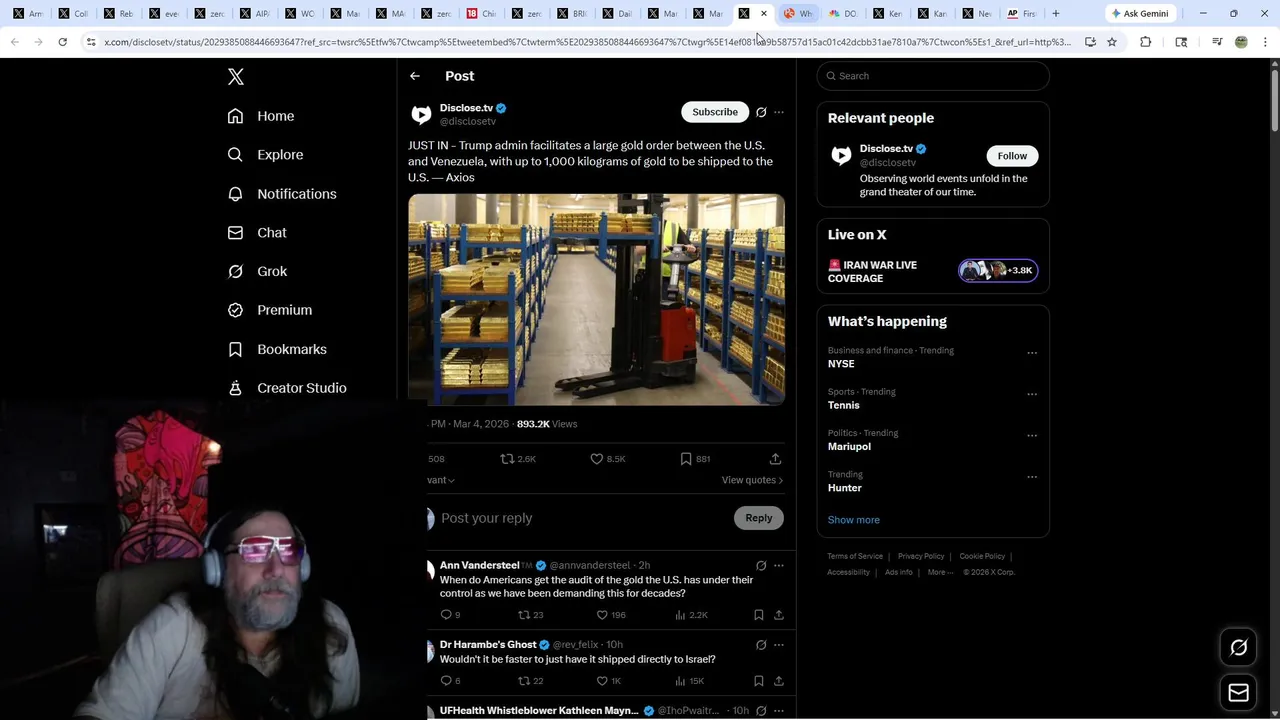The width and height of the screenshot is (1280, 720).
Task: Bookmark the post with 881 bookmarks
Action: click(x=695, y=459)
